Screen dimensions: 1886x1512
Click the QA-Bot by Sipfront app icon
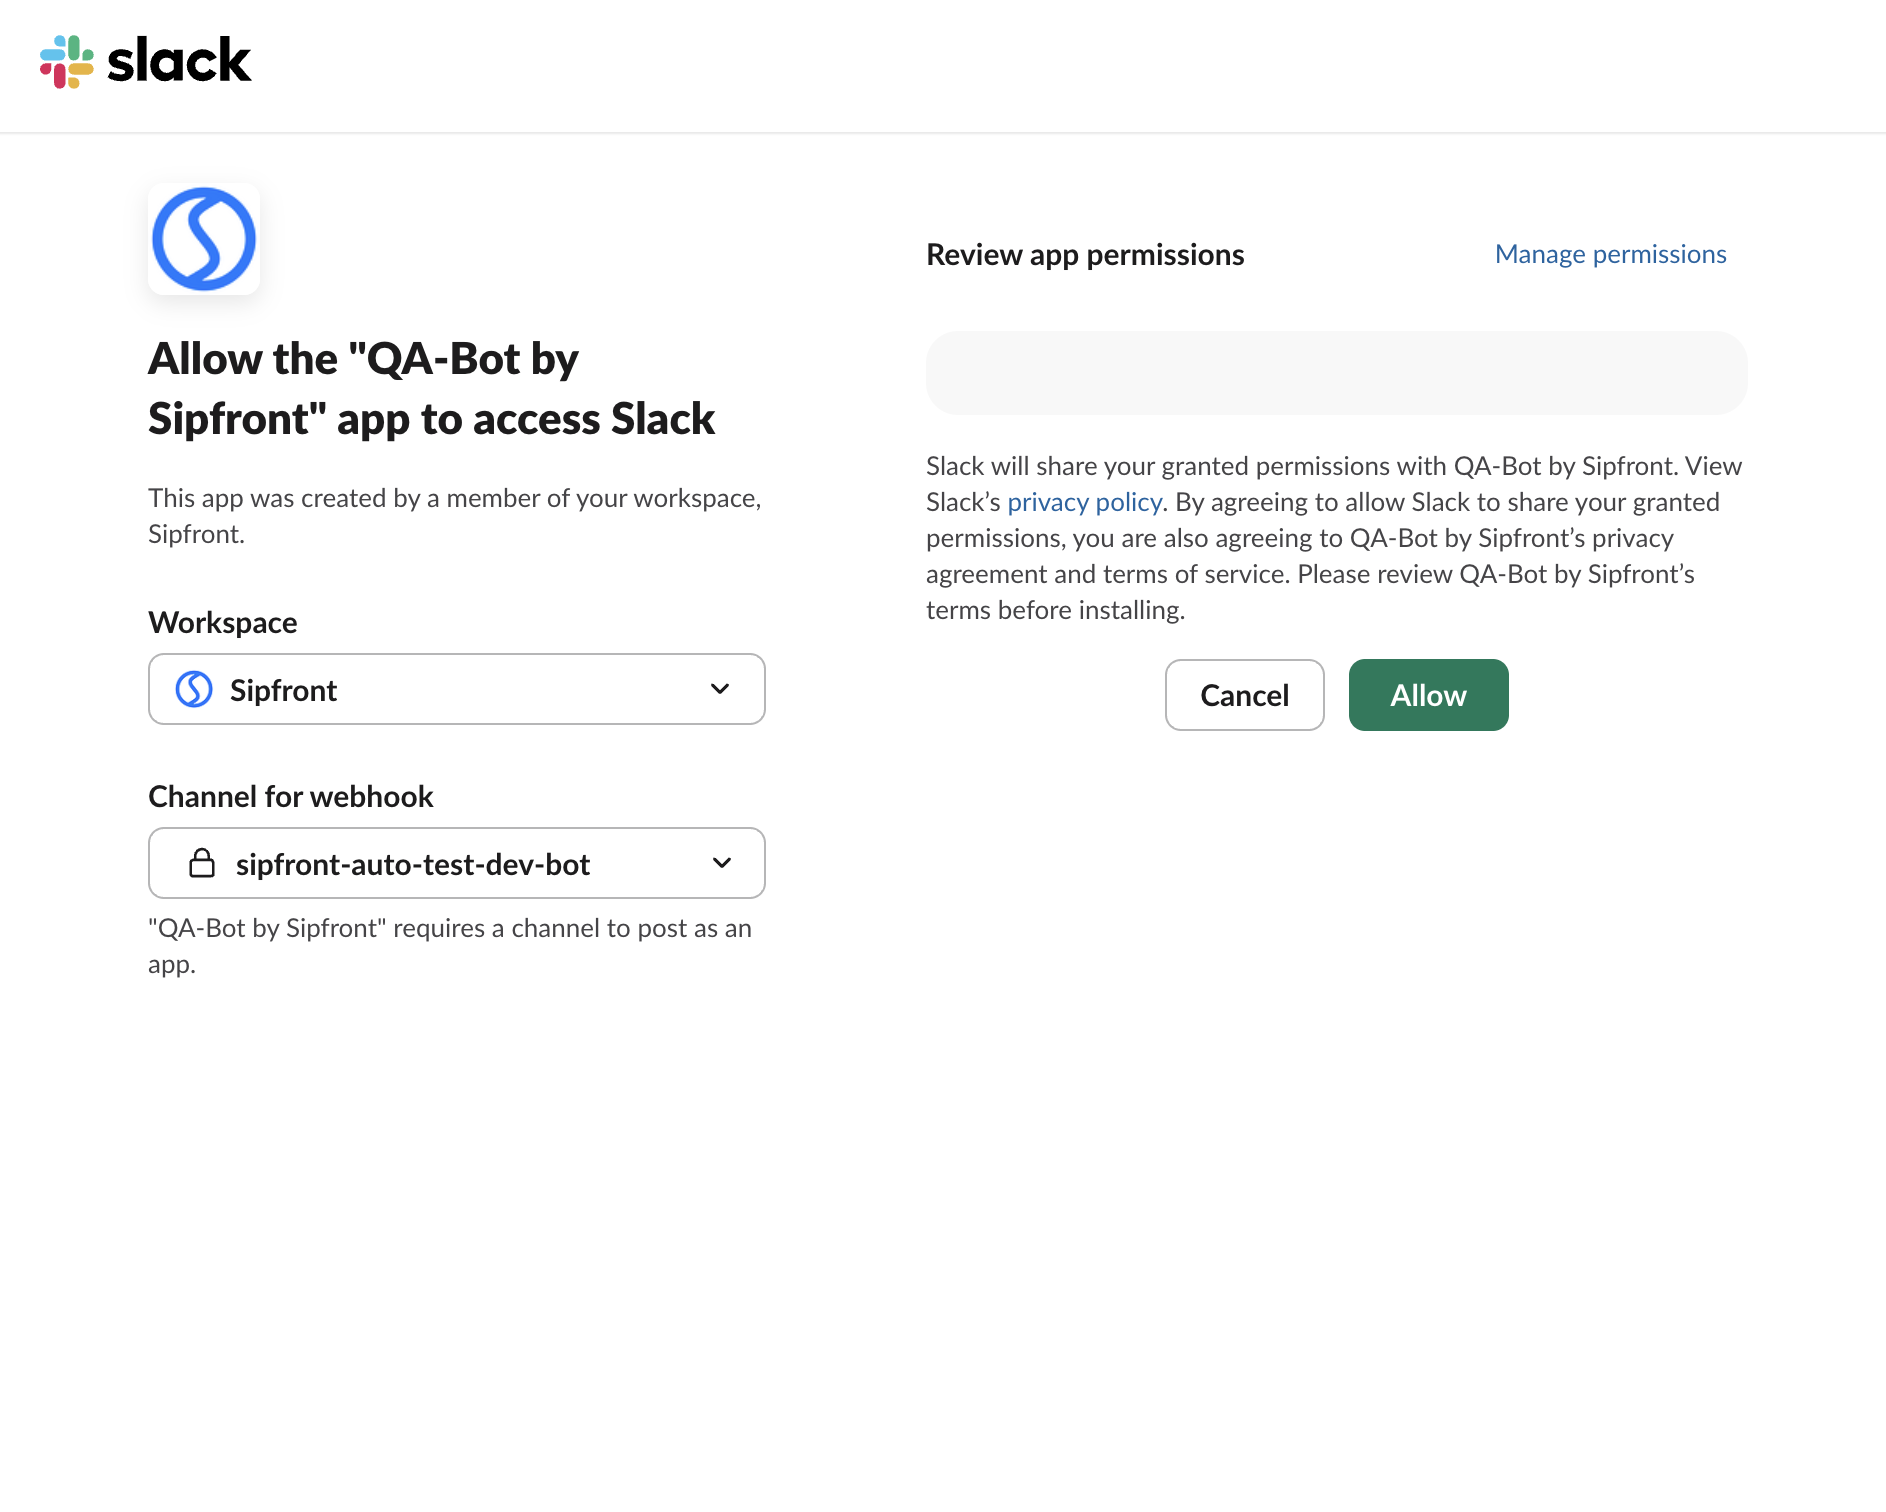tap(204, 239)
